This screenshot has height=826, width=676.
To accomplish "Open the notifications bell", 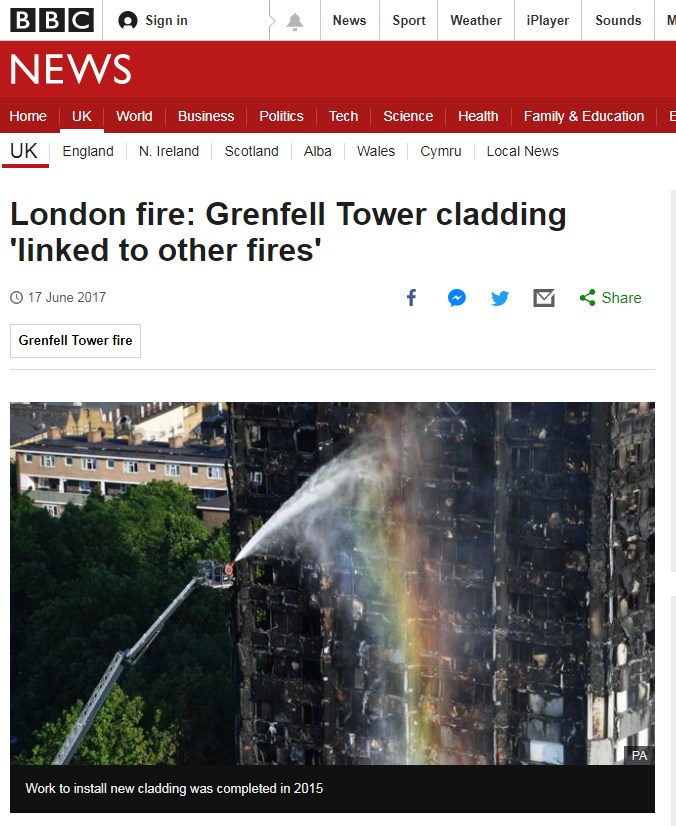I will pyautogui.click(x=295, y=21).
